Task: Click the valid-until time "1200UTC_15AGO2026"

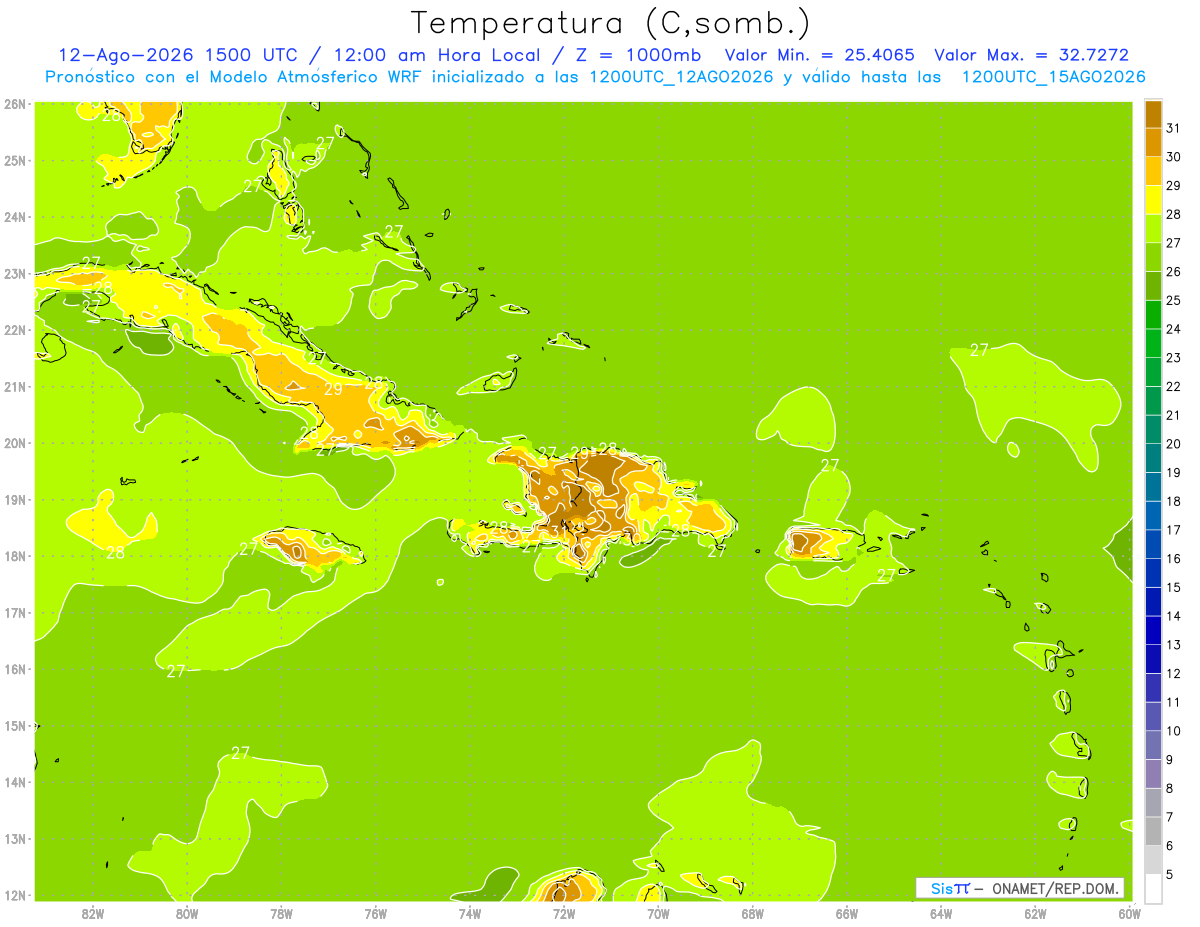Action: pyautogui.click(x=1053, y=77)
